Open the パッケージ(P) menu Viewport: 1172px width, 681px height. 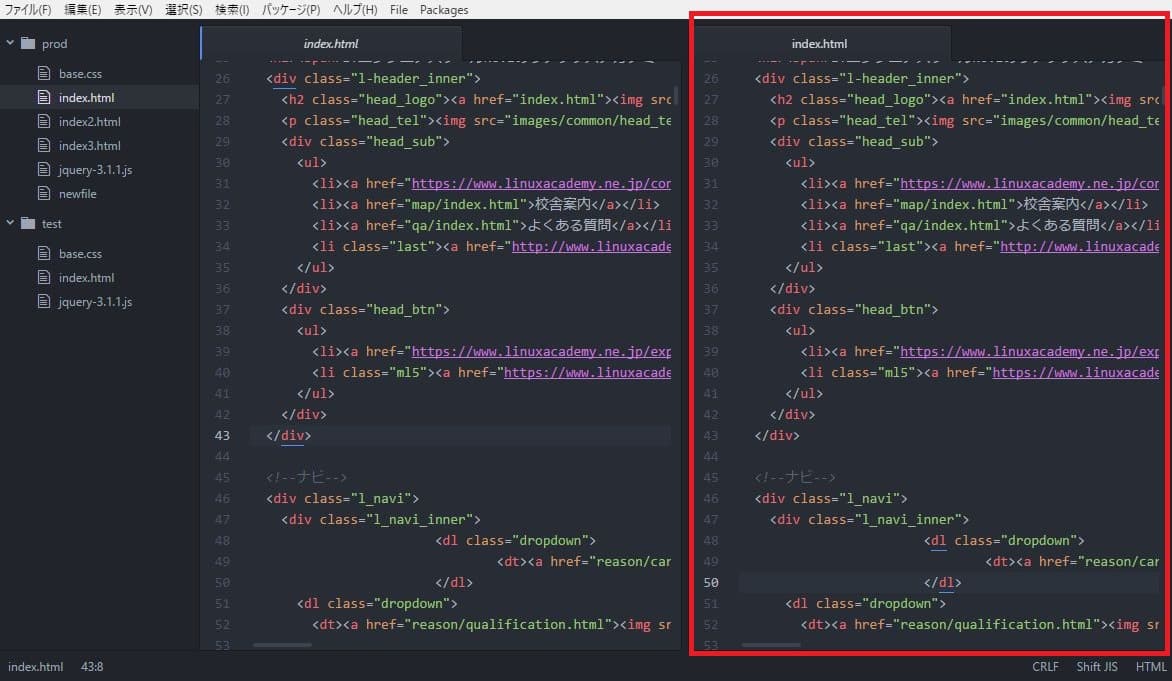(x=291, y=10)
